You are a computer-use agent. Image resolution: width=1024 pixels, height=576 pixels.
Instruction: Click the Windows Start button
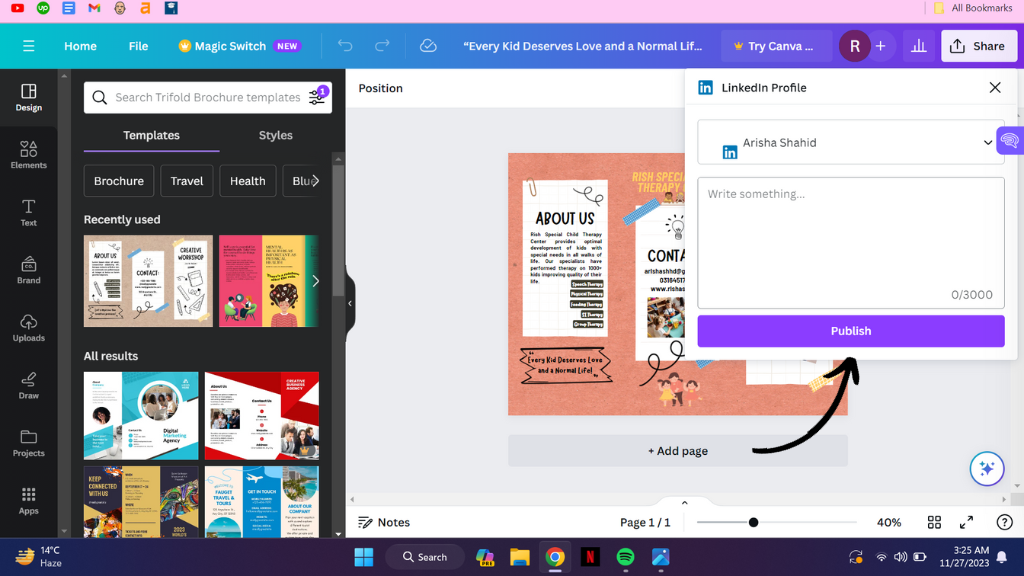[x=364, y=556]
